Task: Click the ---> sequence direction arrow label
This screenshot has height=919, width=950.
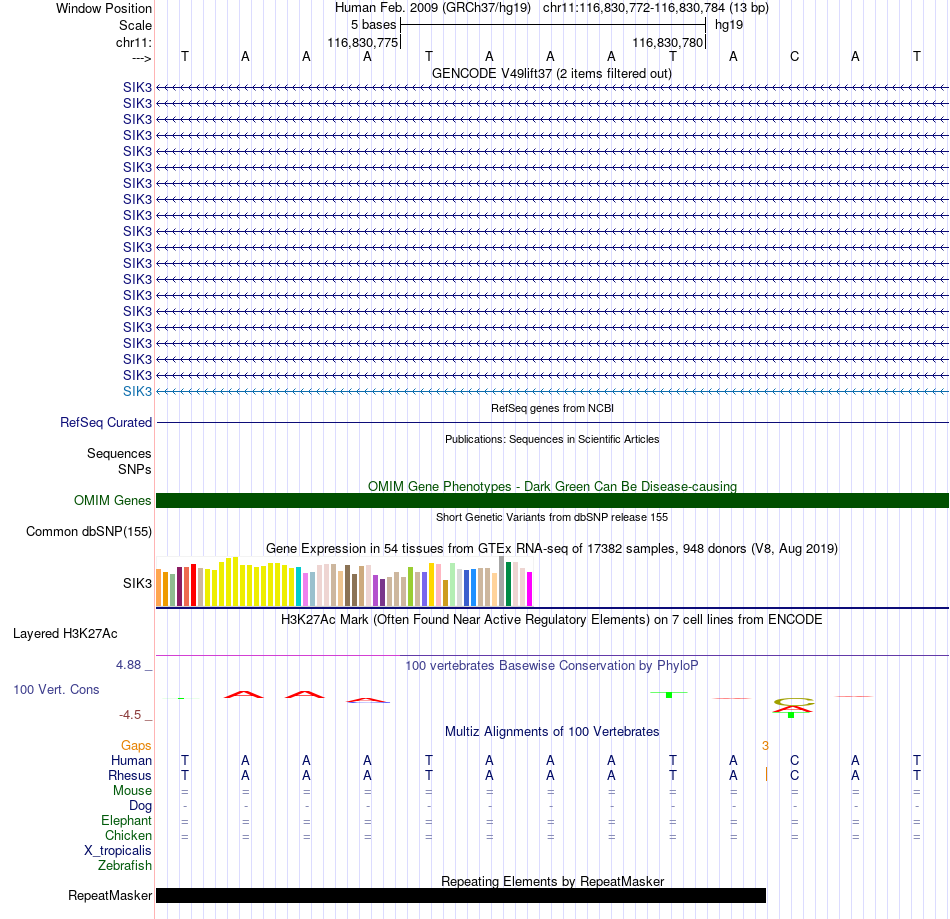Action: (141, 58)
